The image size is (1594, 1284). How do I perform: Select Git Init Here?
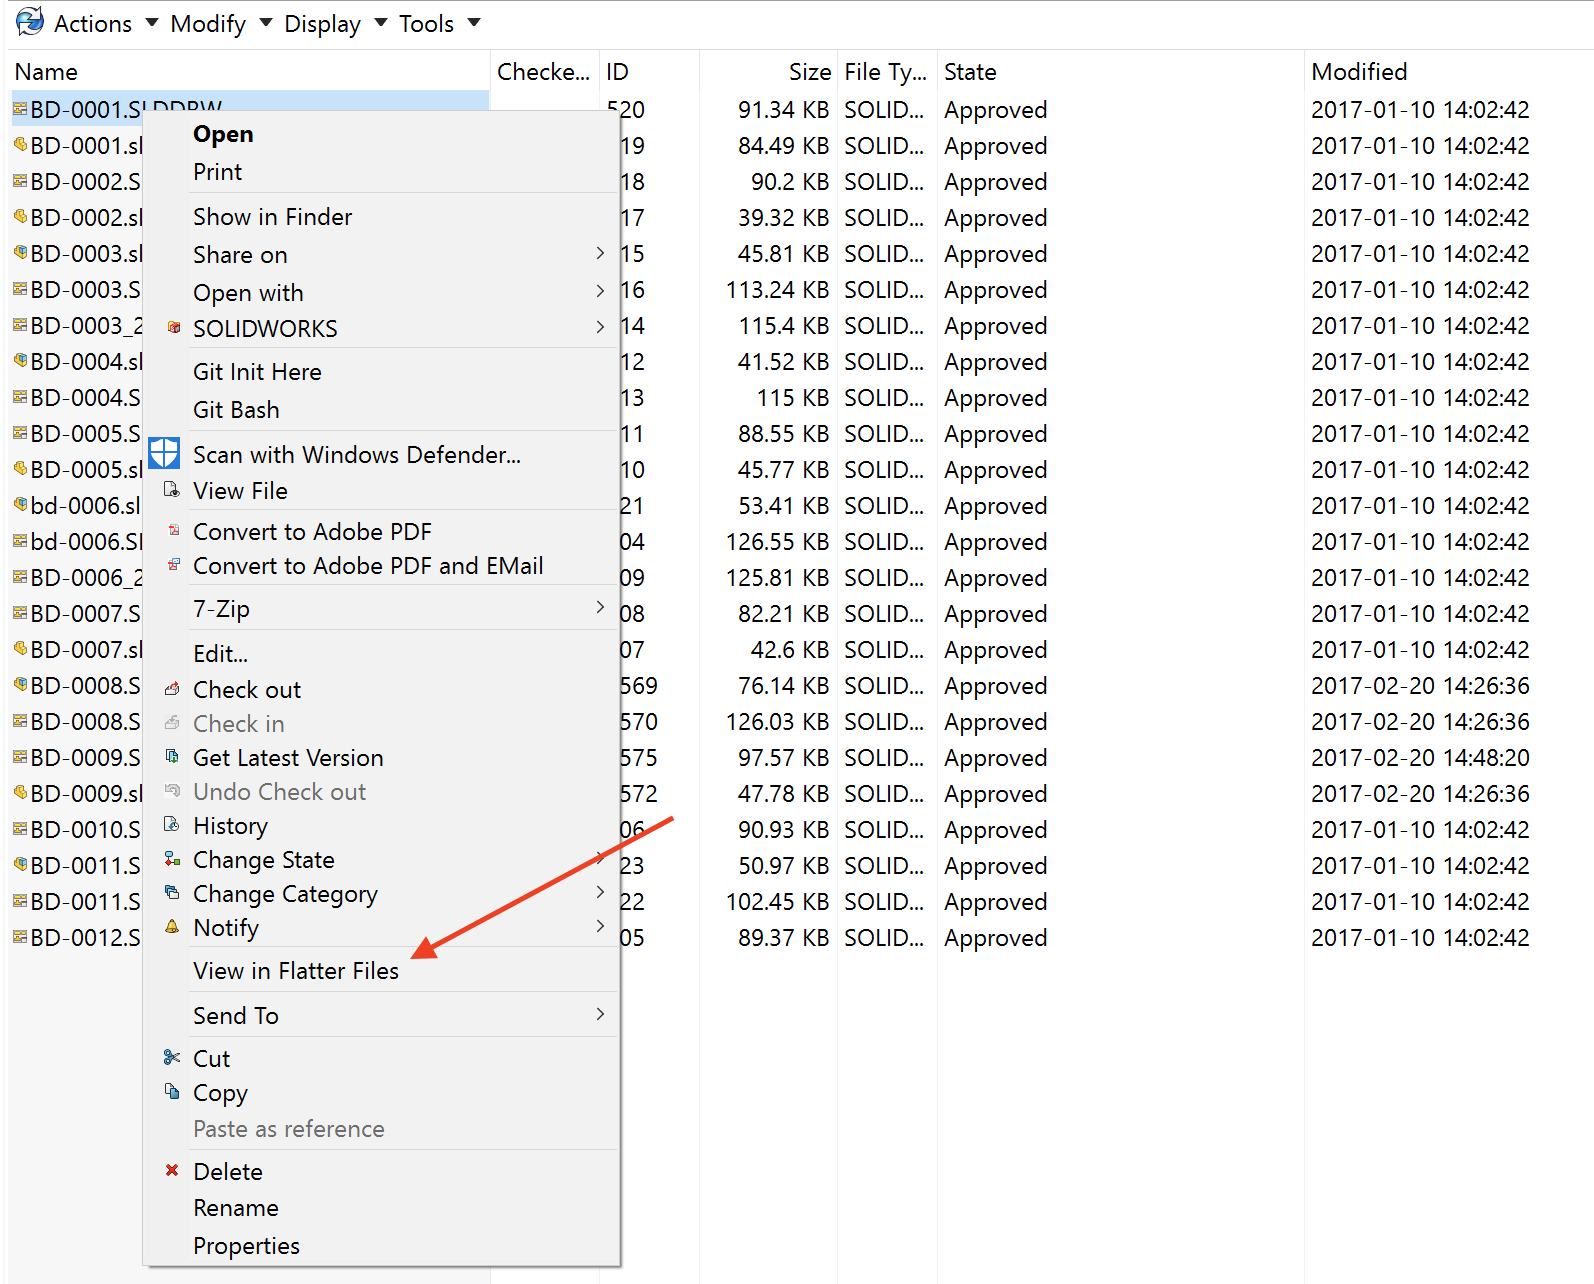point(257,372)
